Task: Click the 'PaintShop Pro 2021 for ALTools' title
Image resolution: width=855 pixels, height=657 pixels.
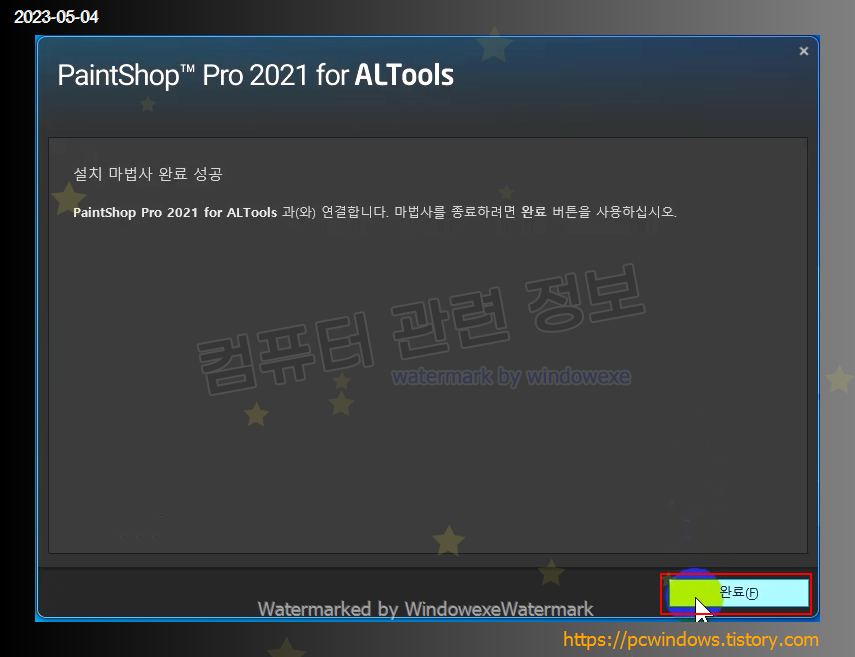Action: coord(255,75)
